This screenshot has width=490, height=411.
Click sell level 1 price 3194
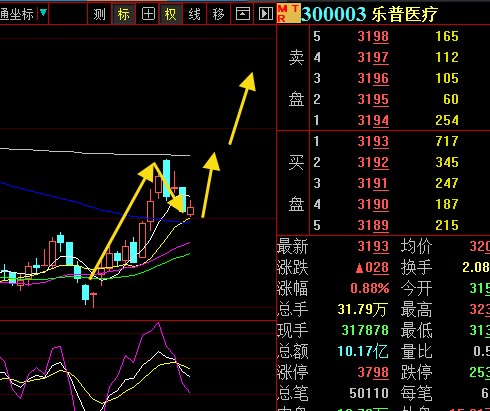click(373, 120)
